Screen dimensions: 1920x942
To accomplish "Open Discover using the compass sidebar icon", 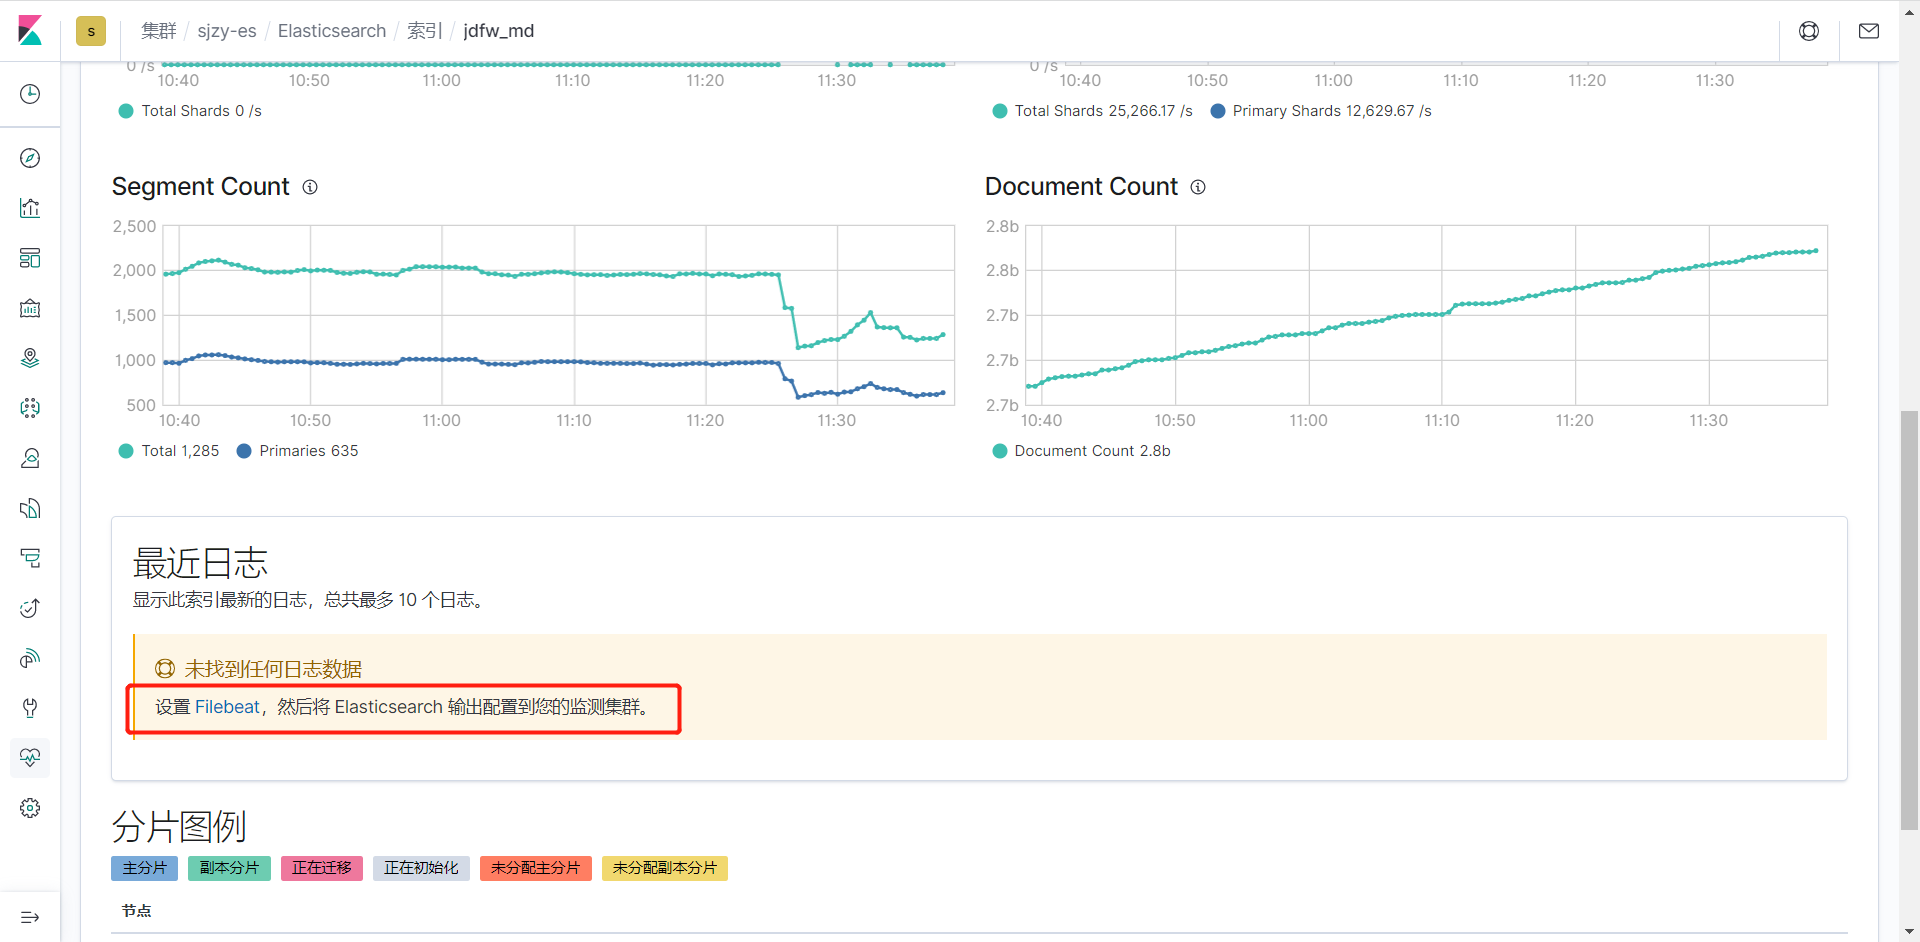I will pyautogui.click(x=30, y=157).
